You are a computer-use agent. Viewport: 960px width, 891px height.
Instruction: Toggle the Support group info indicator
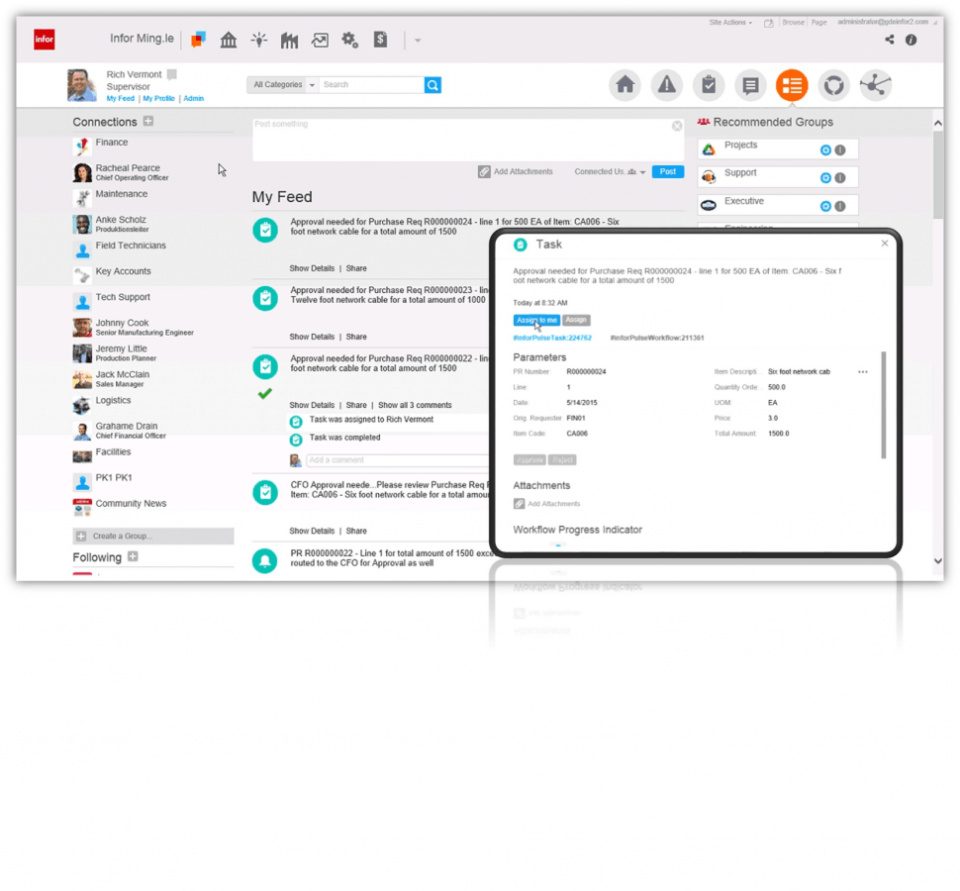click(x=840, y=177)
